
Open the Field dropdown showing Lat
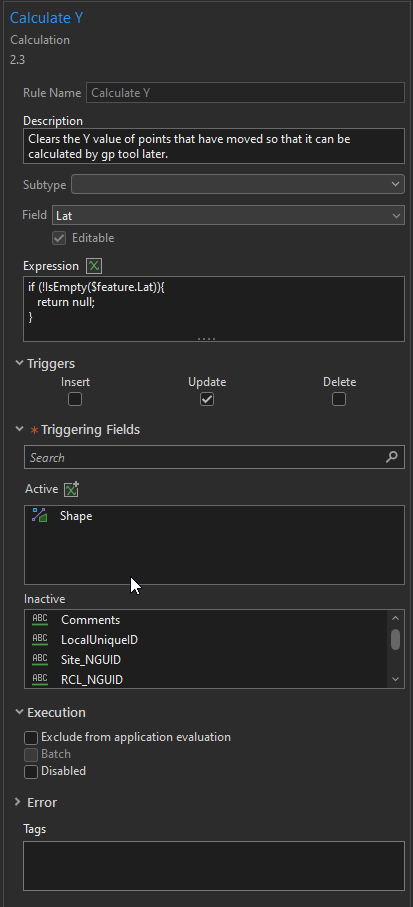pos(228,216)
